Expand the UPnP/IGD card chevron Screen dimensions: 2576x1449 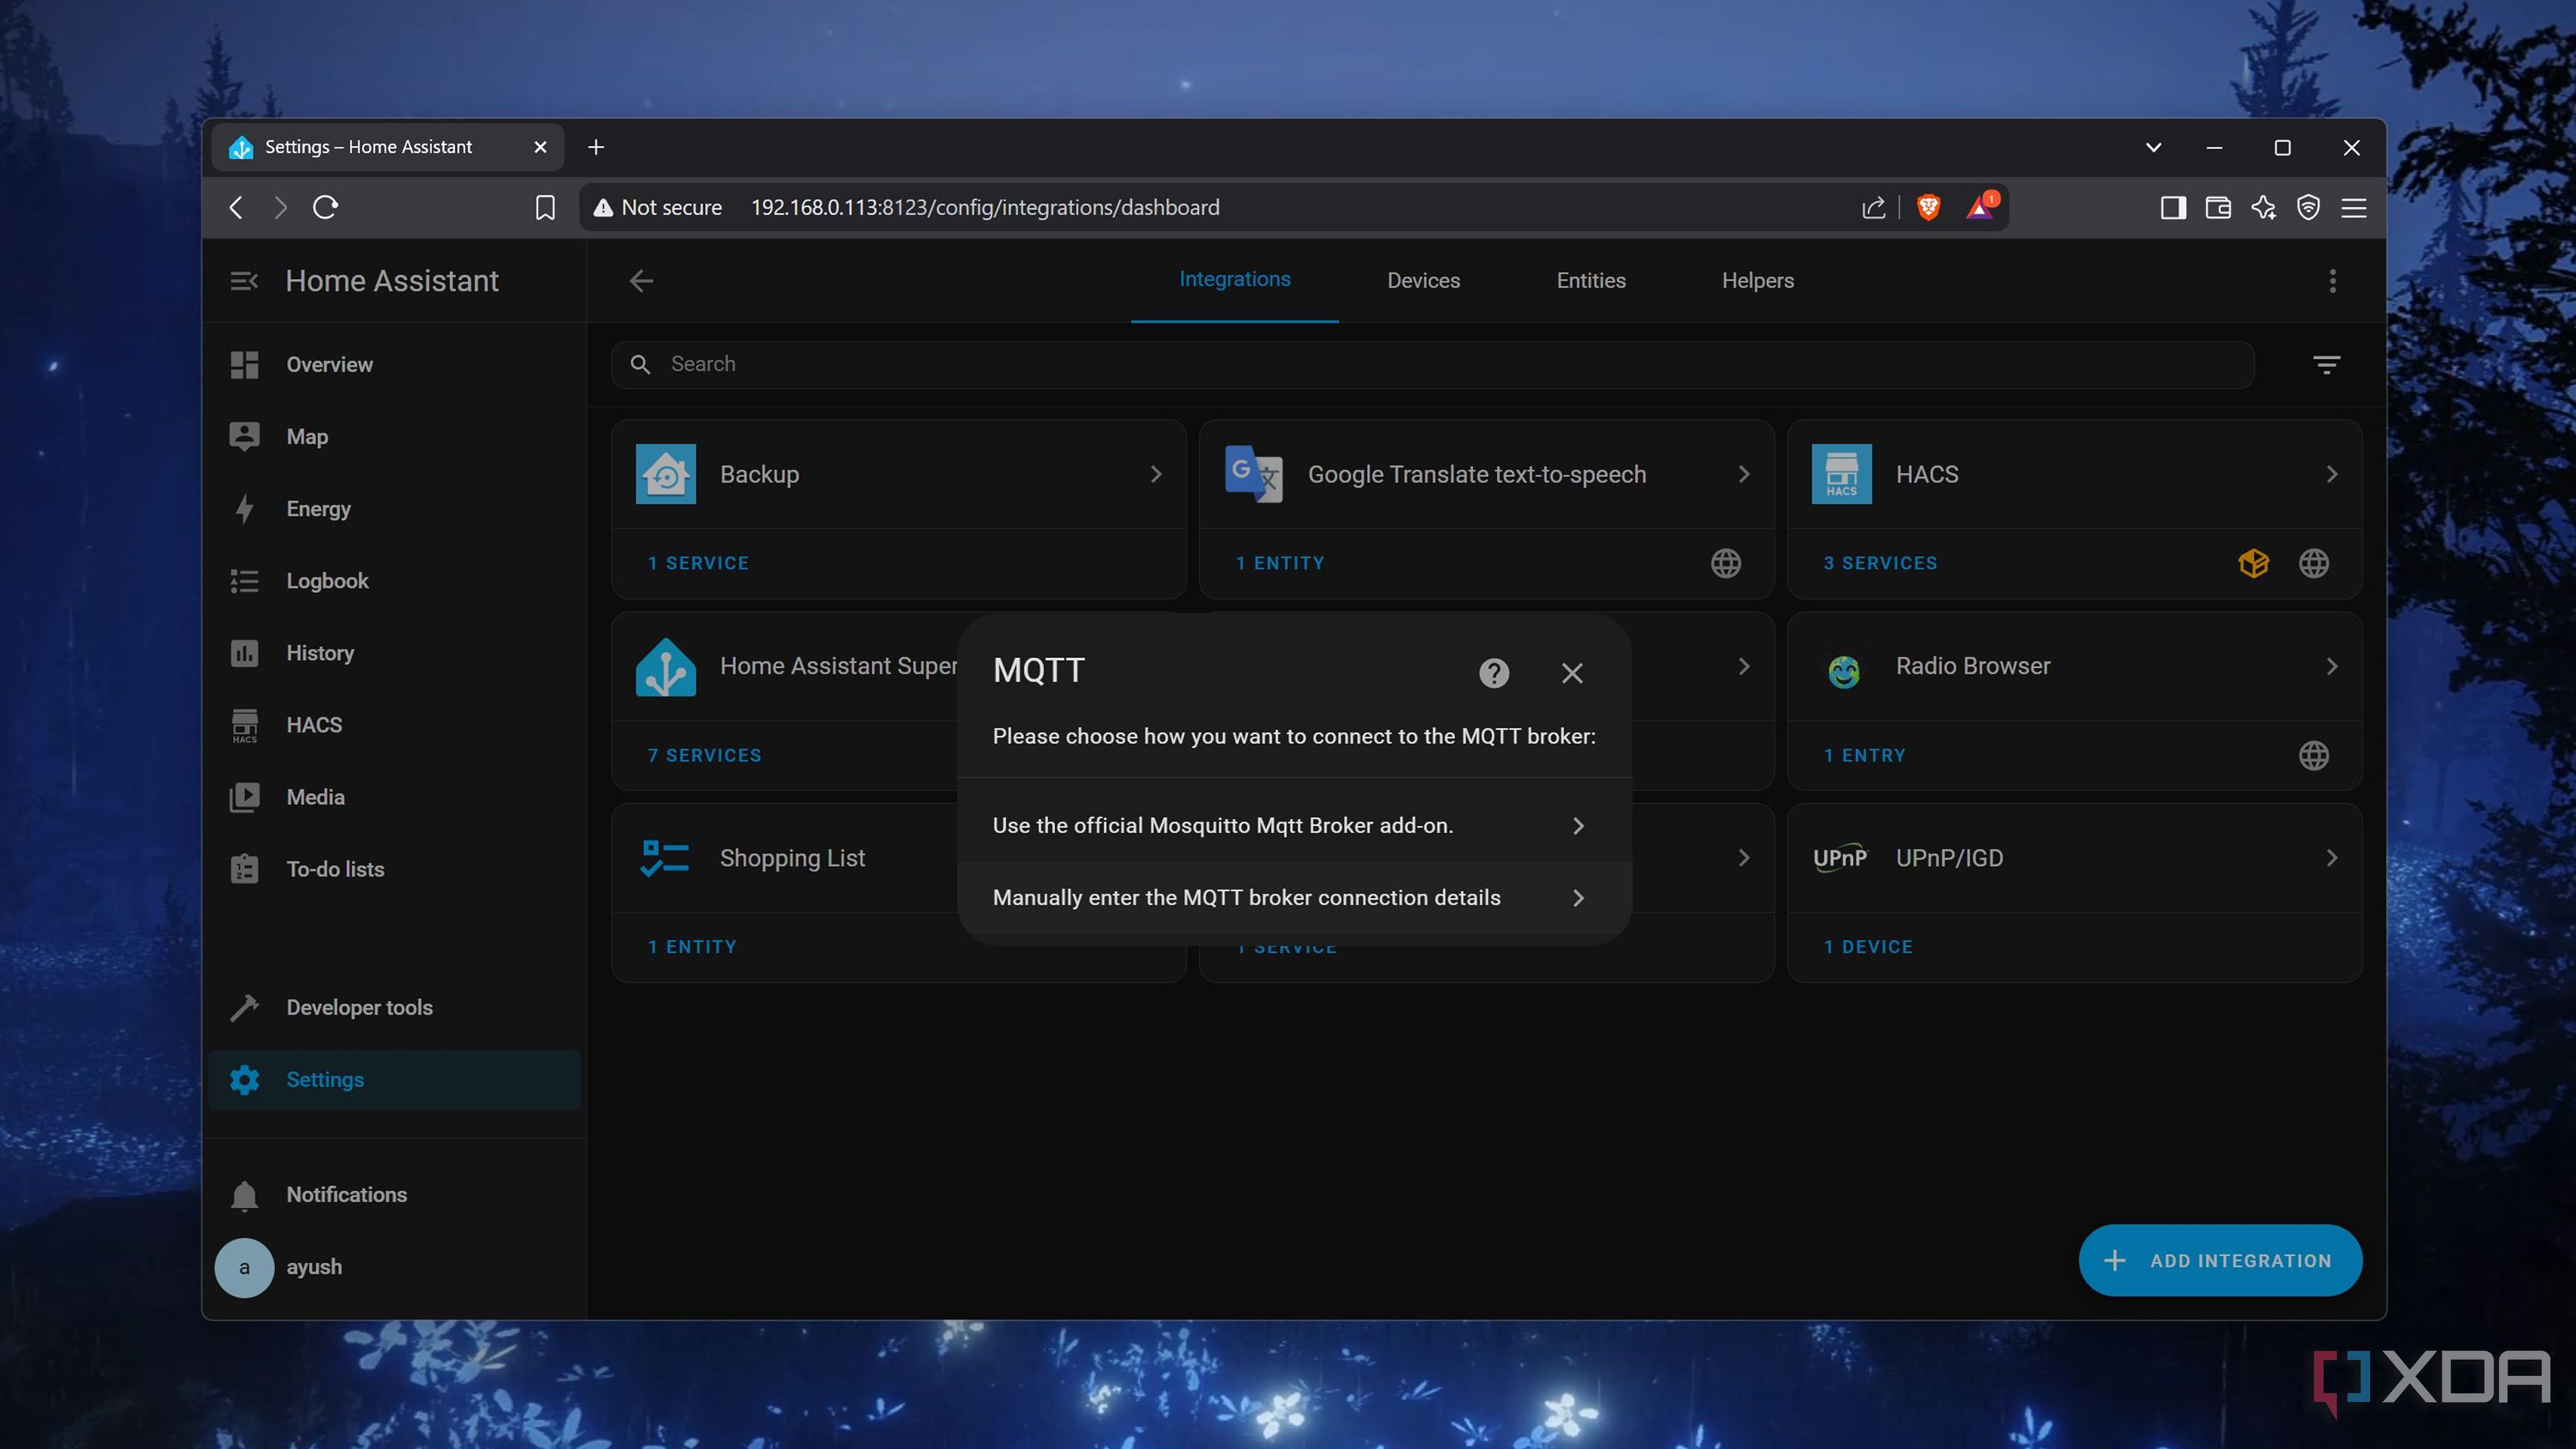(2331, 858)
